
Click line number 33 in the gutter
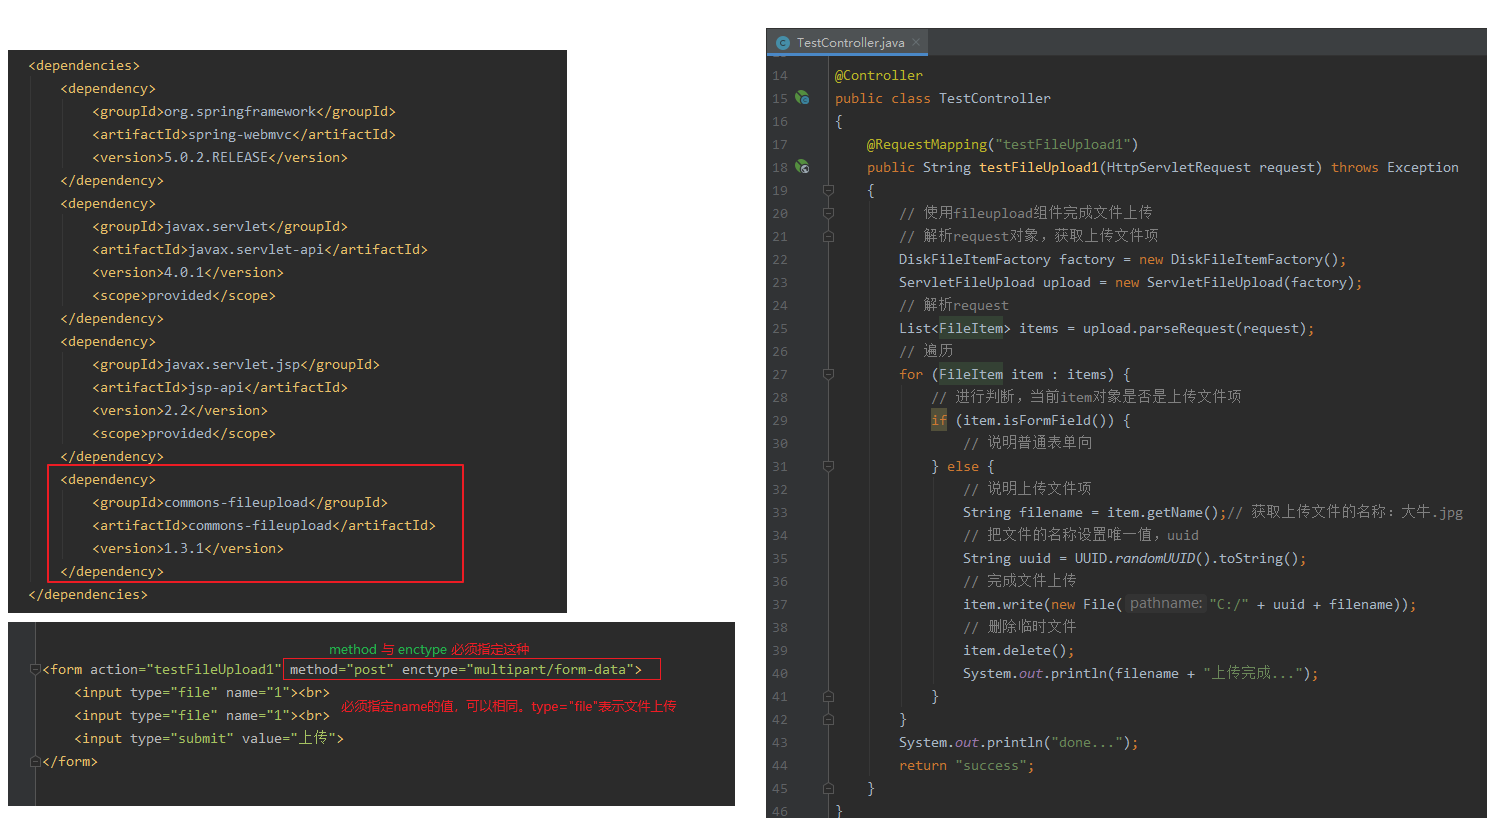pyautogui.click(x=780, y=512)
